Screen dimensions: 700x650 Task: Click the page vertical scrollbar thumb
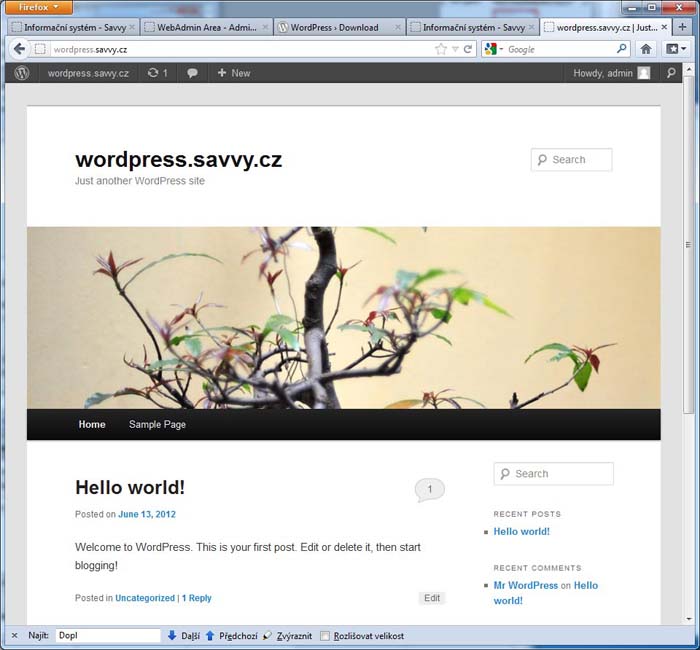tap(688, 243)
